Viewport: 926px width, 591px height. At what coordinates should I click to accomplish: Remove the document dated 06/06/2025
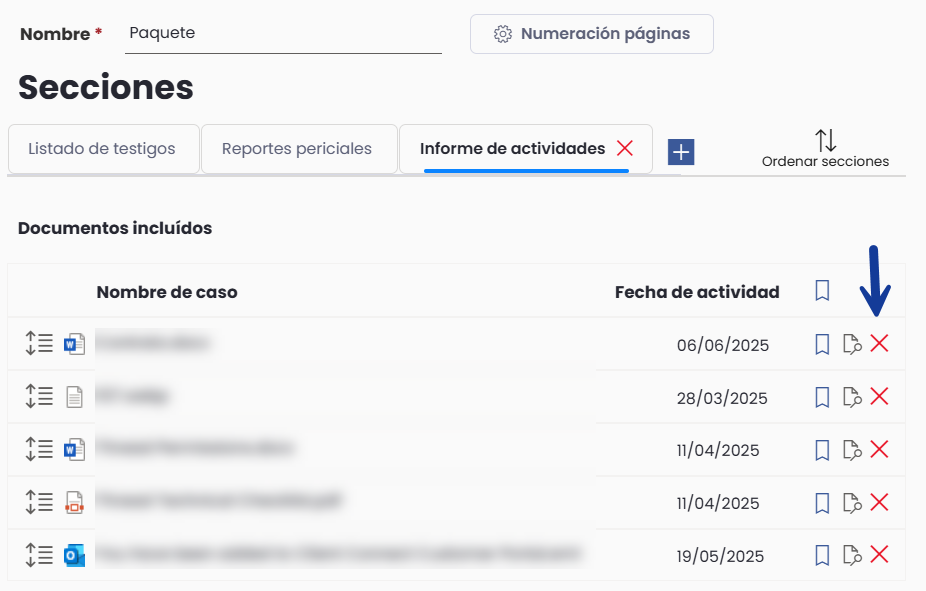(x=879, y=343)
